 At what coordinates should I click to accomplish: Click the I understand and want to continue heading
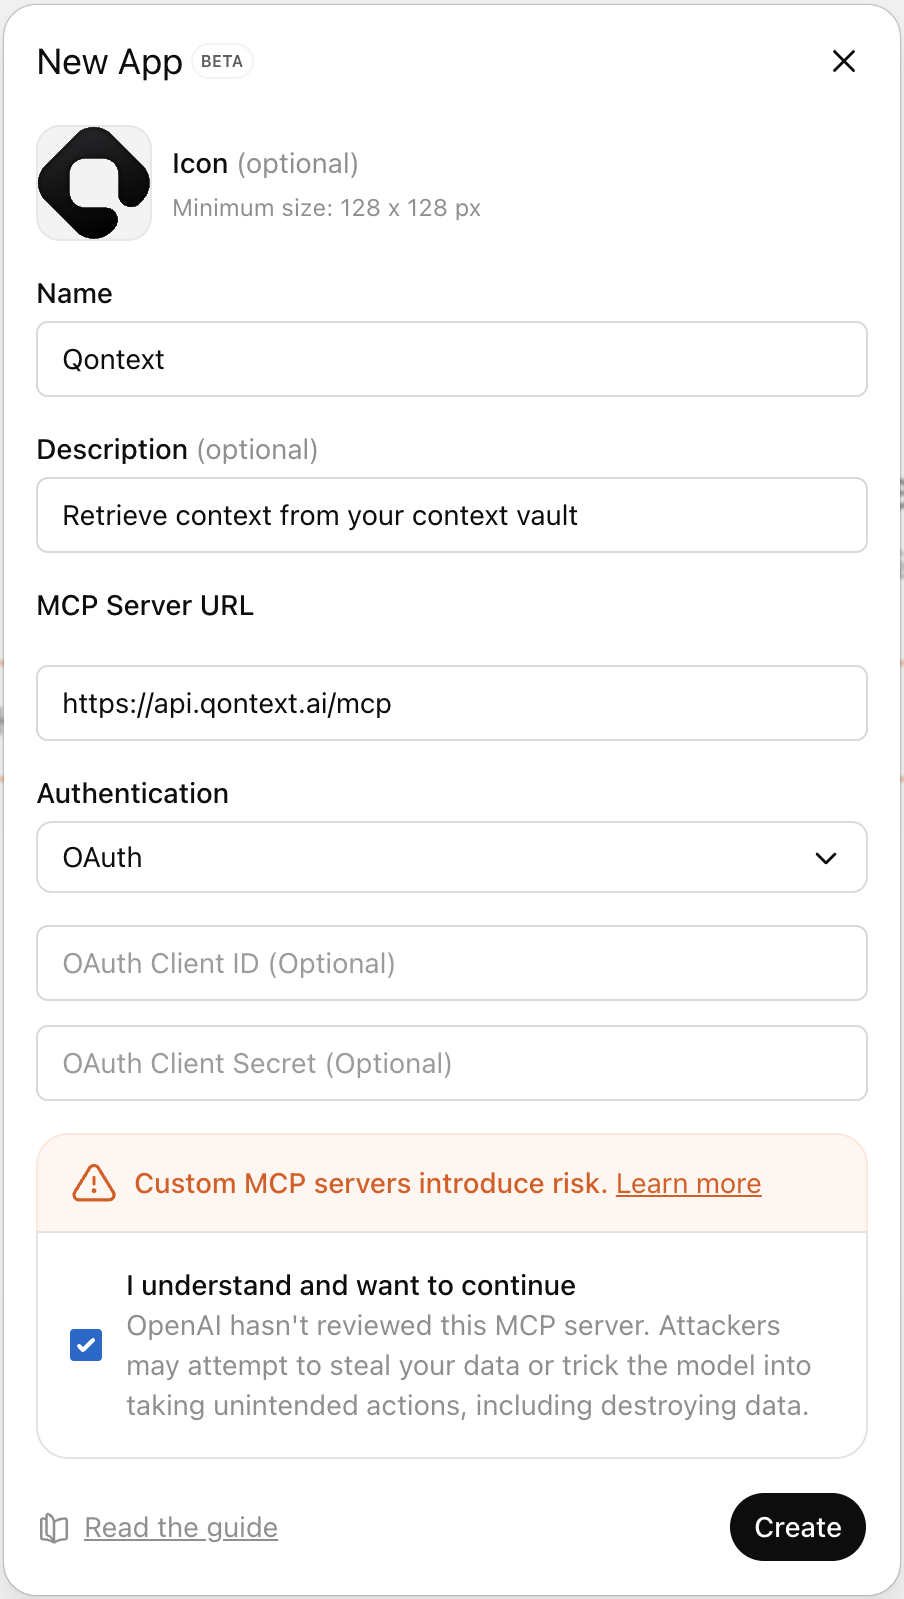click(351, 1285)
